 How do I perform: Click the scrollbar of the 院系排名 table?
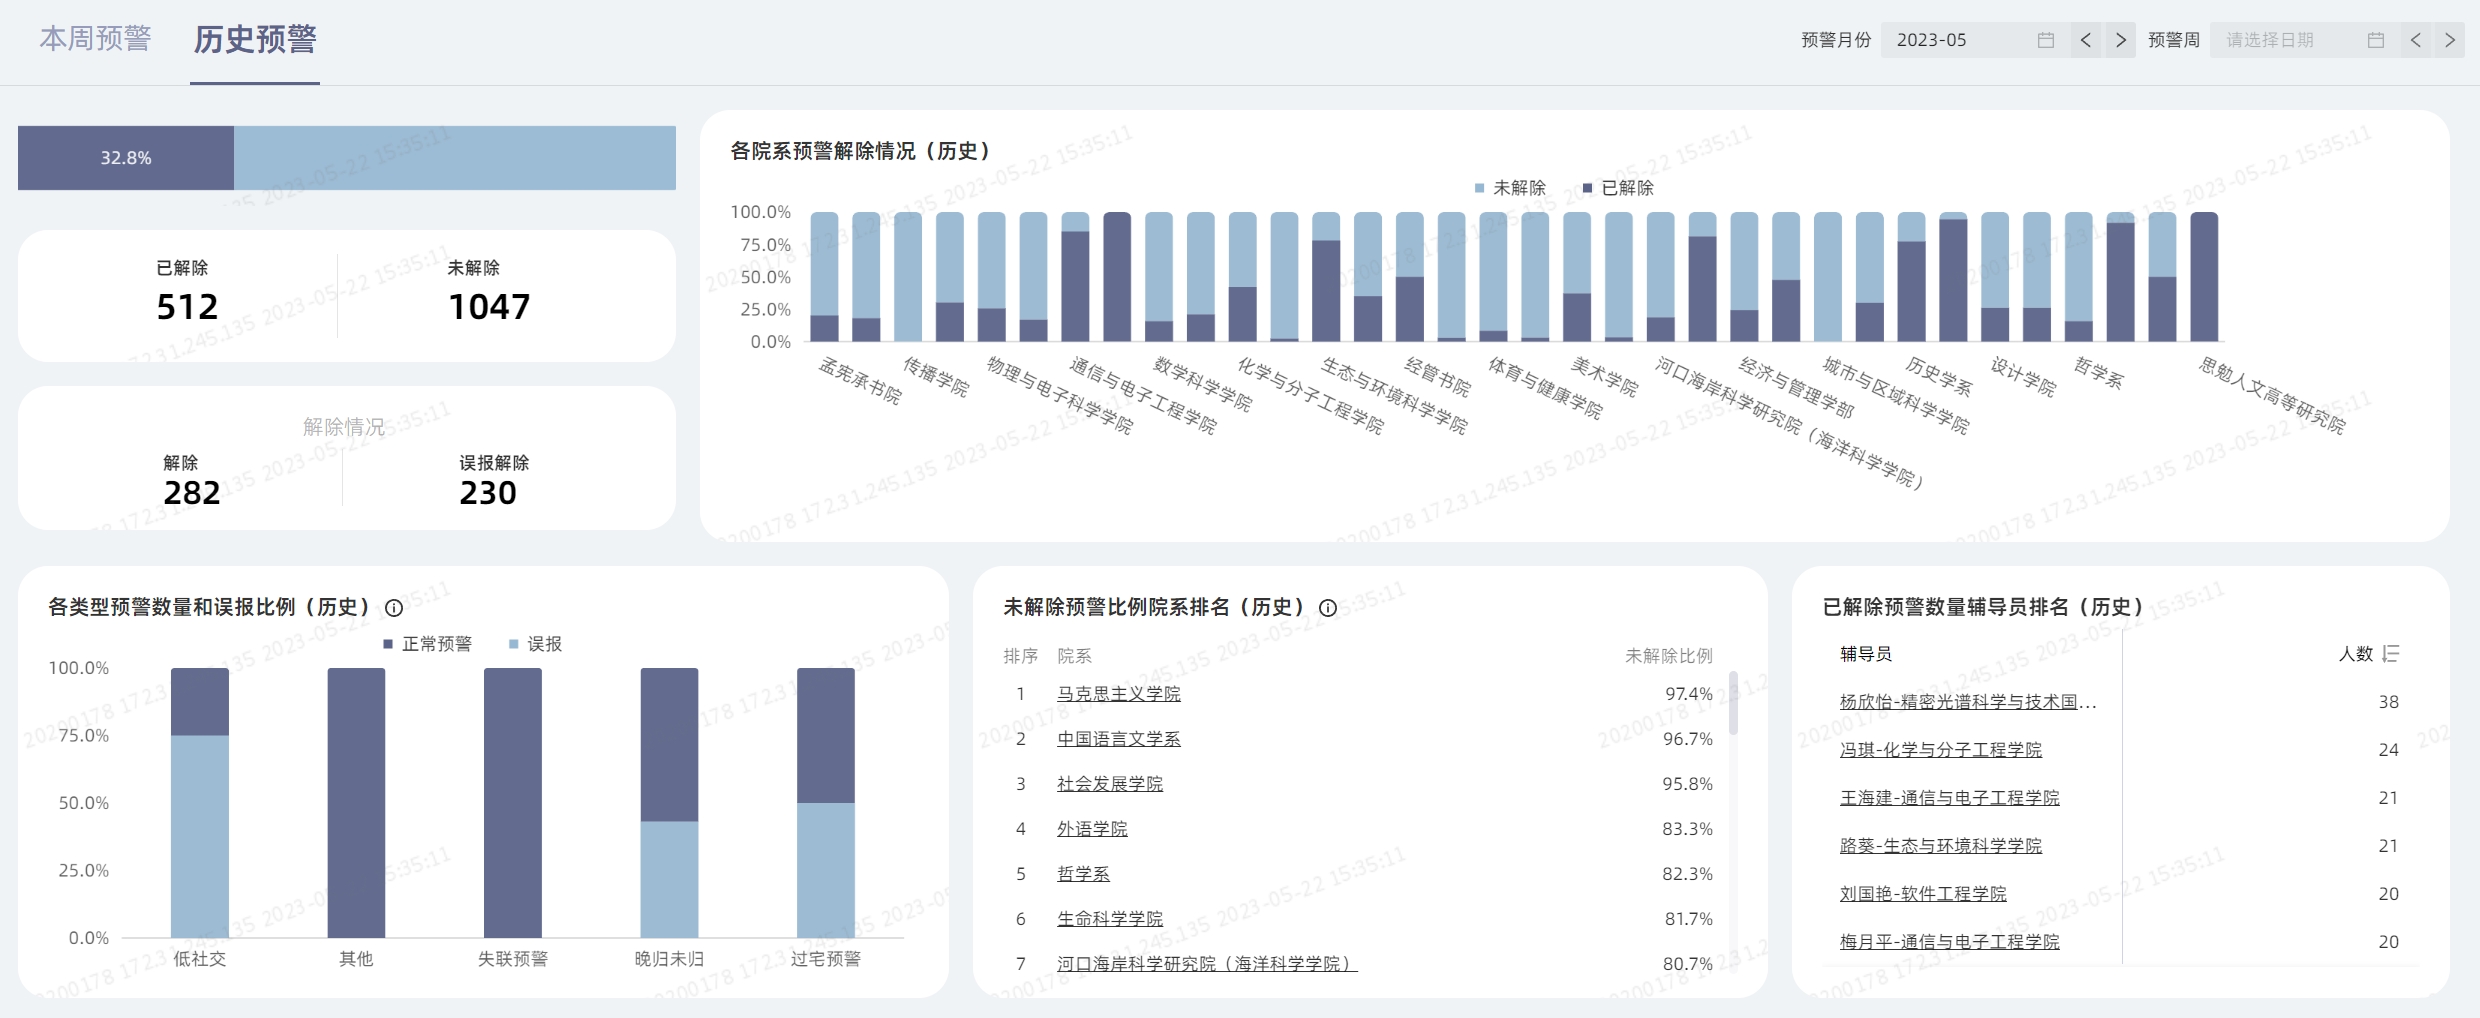tap(1733, 704)
